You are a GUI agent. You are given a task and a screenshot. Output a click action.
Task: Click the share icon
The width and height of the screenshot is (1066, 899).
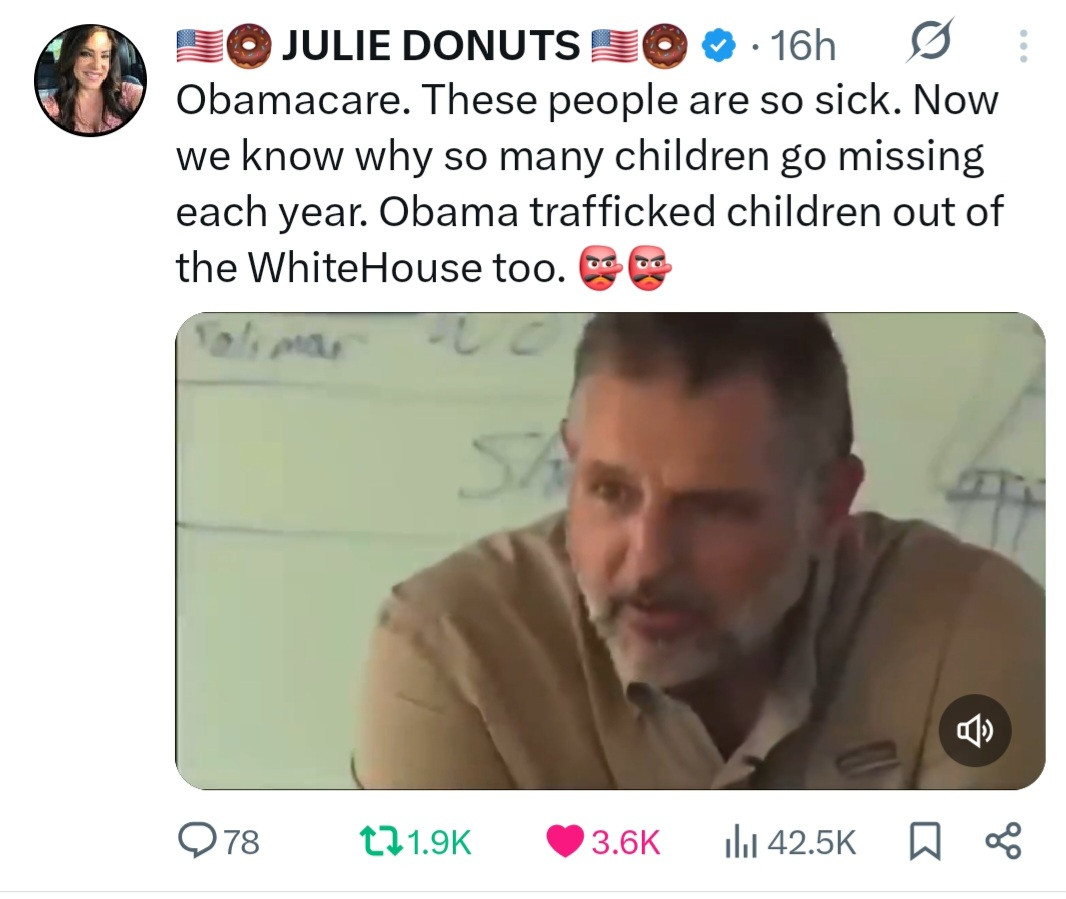(1002, 841)
